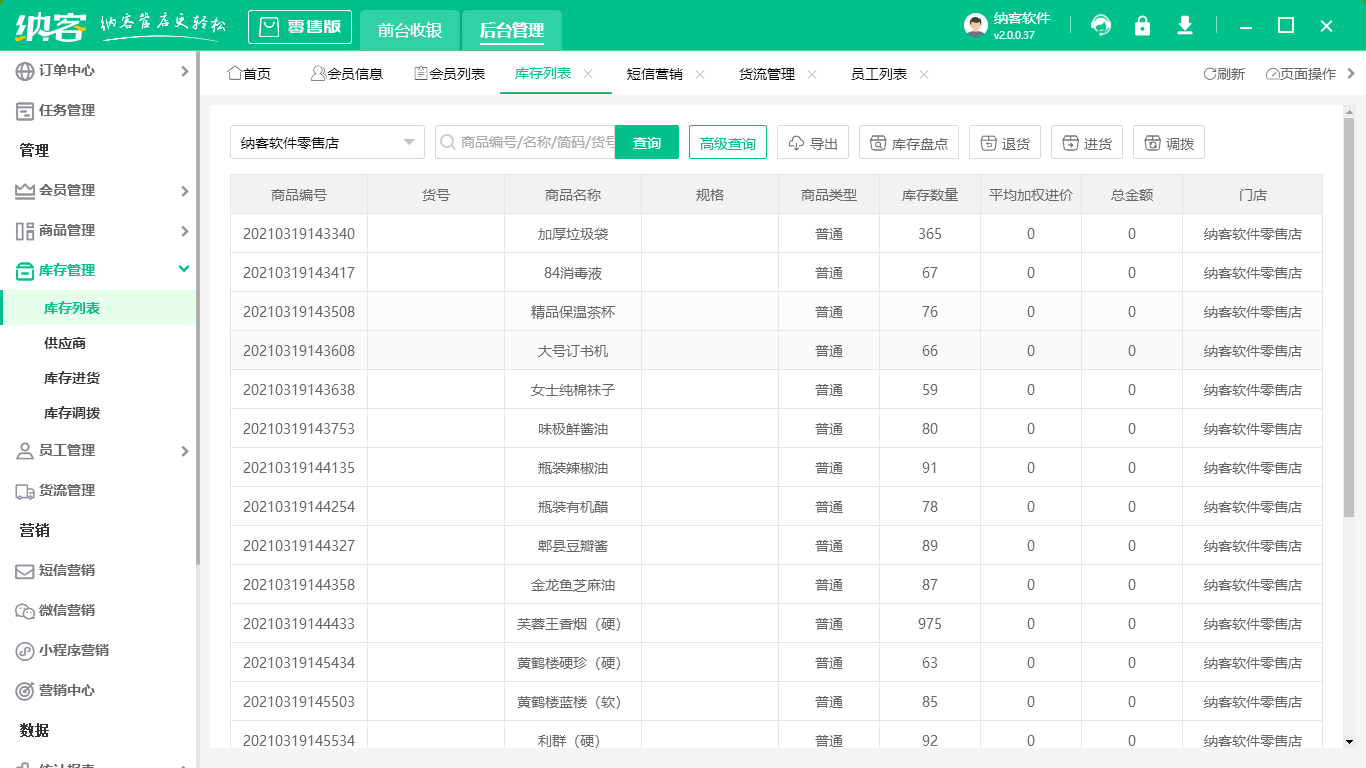This screenshot has width=1366, height=768.
Task: Open the 进货 stock-in function
Action: [x=1087, y=142]
